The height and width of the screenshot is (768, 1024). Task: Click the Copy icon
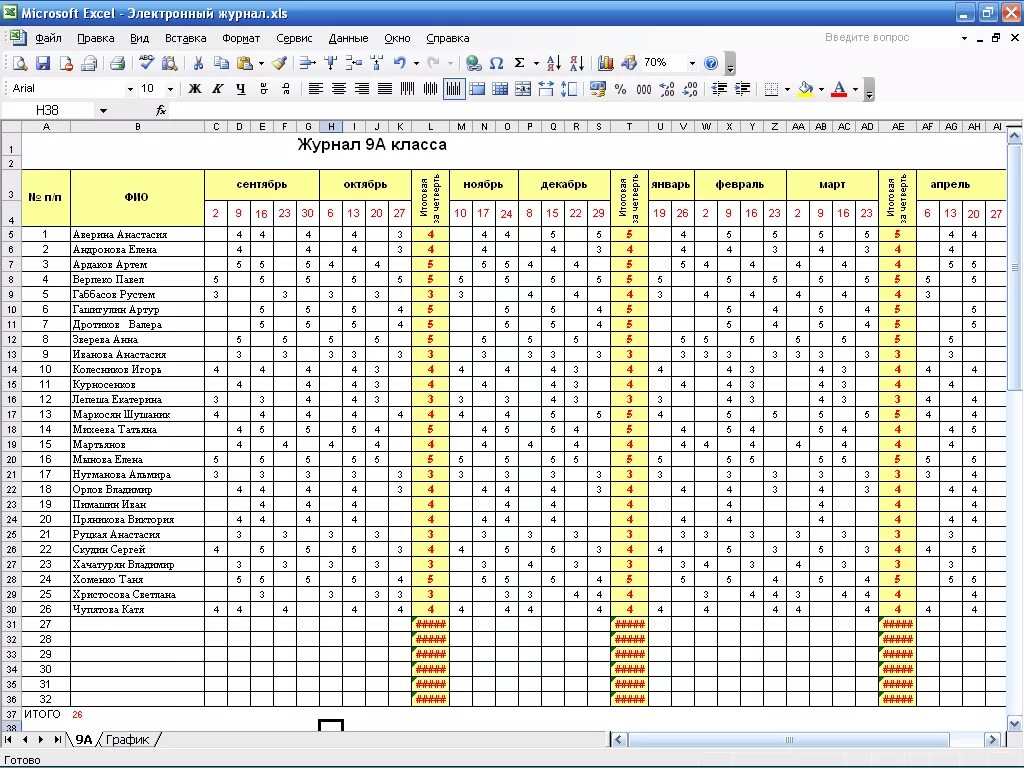click(222, 63)
